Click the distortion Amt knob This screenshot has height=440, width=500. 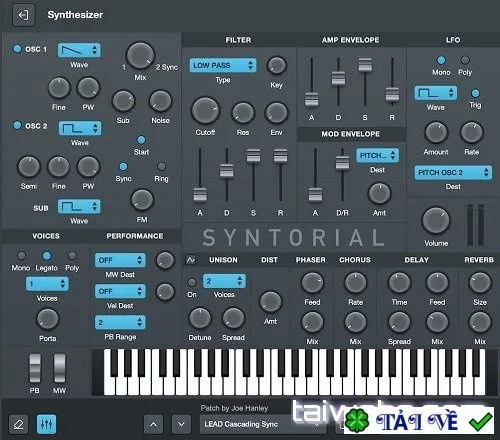(270, 302)
